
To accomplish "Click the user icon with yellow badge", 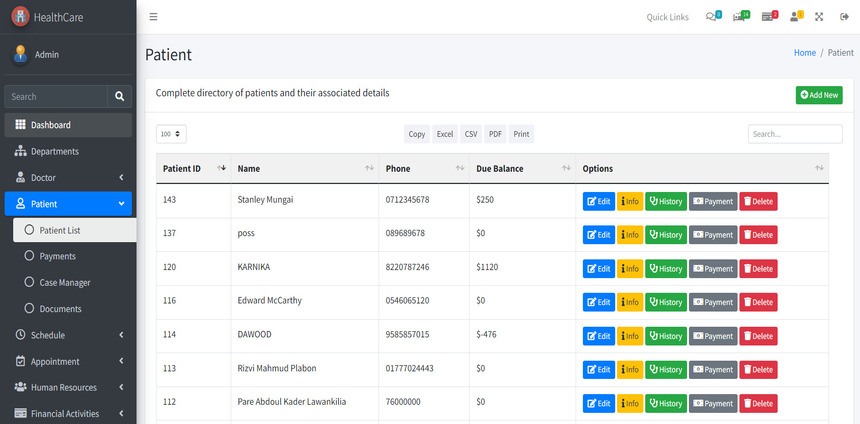I will point(796,17).
